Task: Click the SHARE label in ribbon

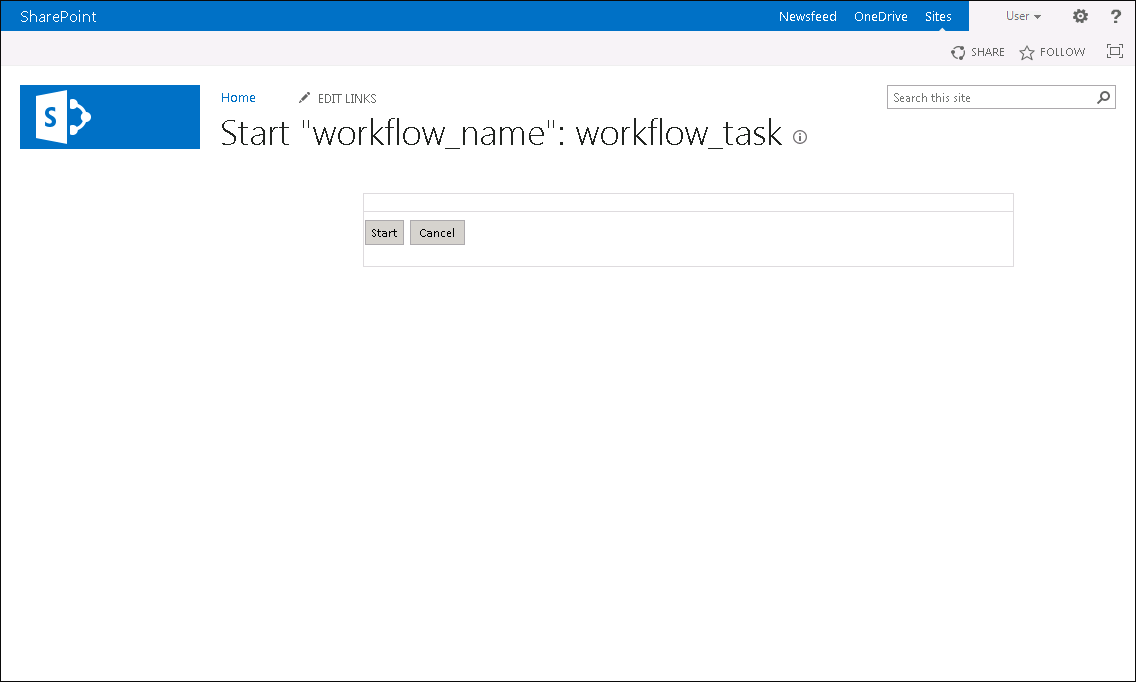Action: point(988,52)
